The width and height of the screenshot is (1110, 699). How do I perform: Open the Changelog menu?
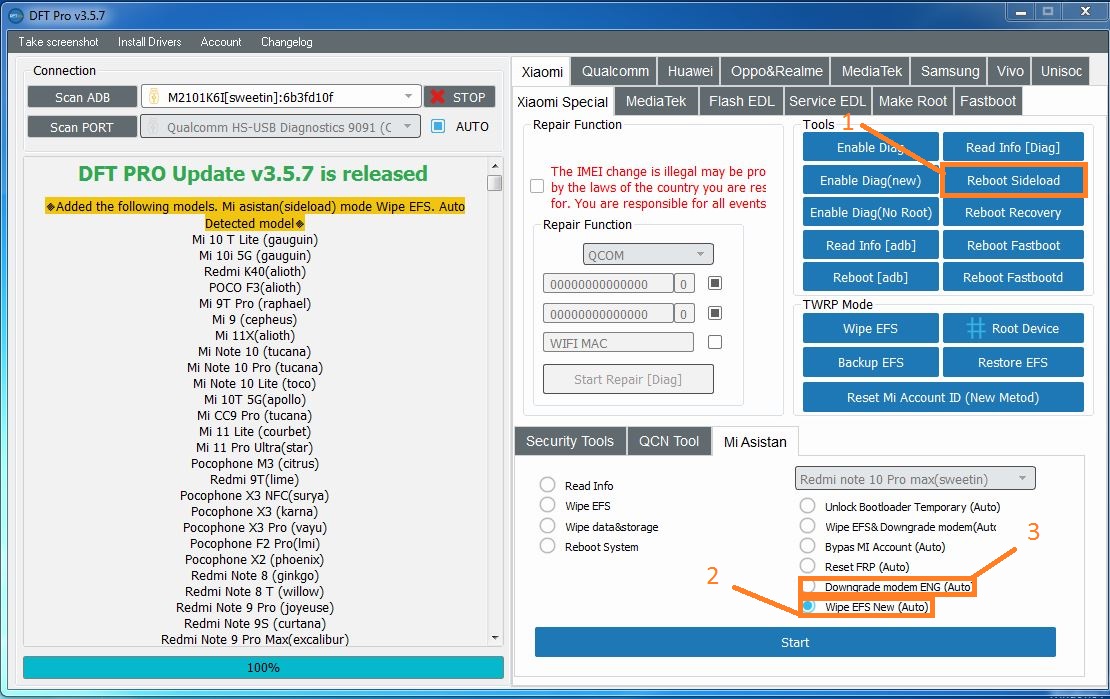coord(287,42)
